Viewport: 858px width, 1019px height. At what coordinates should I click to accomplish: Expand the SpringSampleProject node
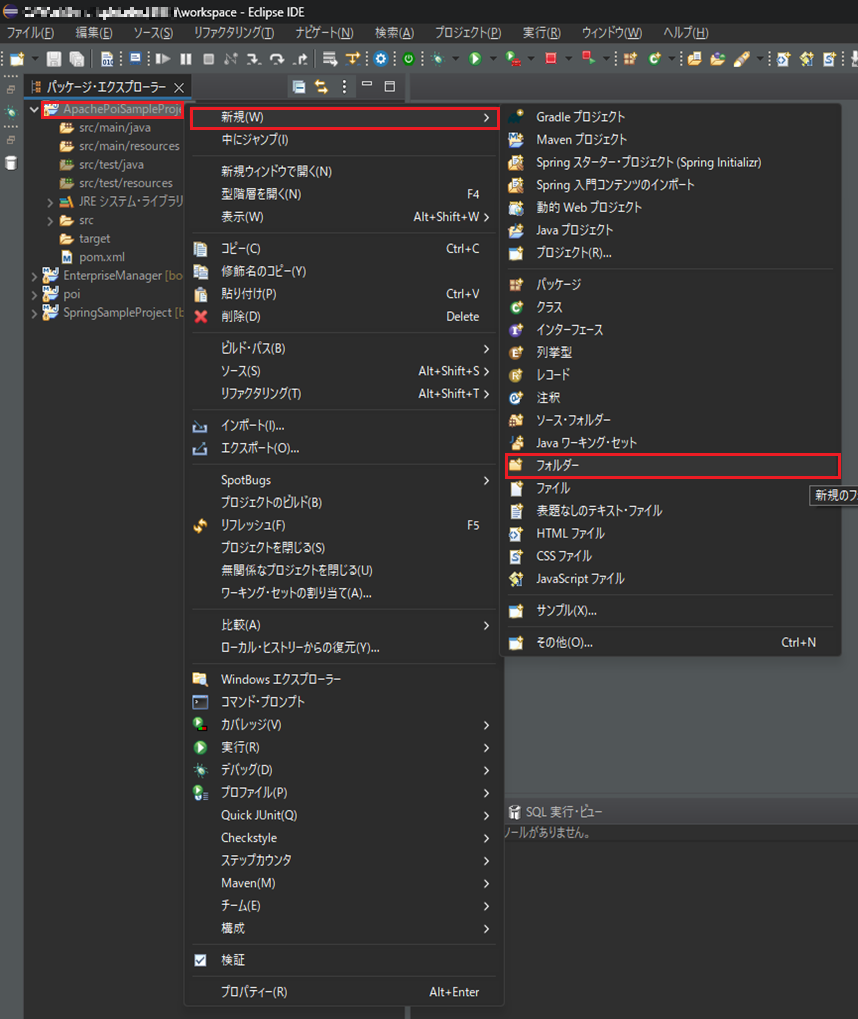pyautogui.click(x=34, y=314)
